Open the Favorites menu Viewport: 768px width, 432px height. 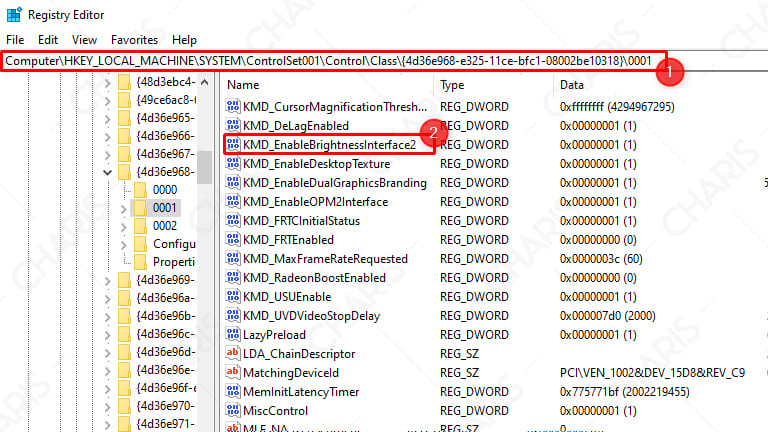click(x=134, y=39)
